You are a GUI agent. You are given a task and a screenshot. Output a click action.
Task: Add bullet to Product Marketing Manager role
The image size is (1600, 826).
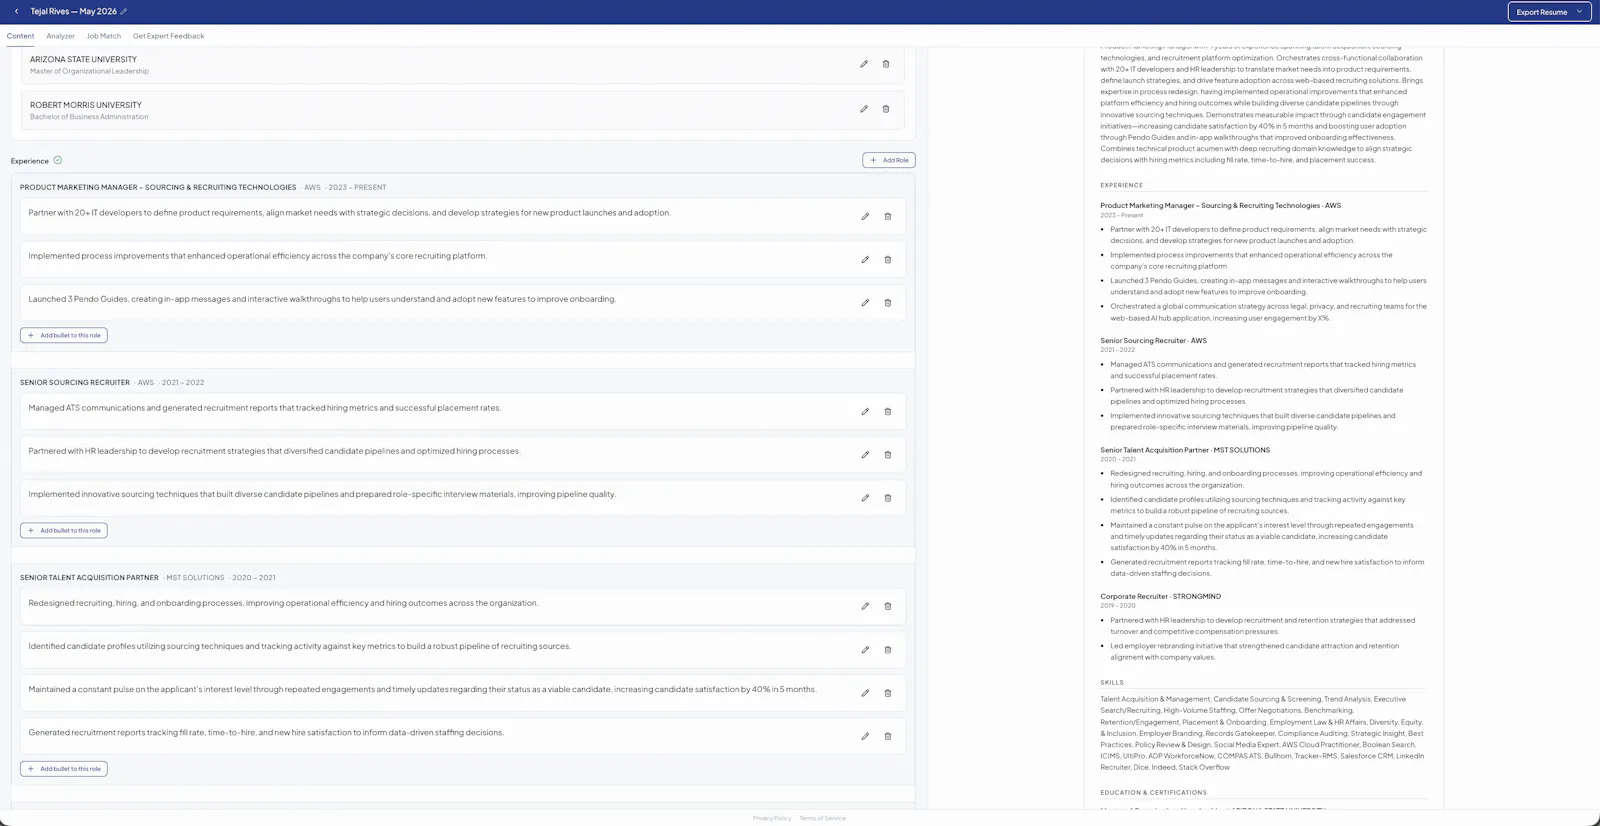64,335
